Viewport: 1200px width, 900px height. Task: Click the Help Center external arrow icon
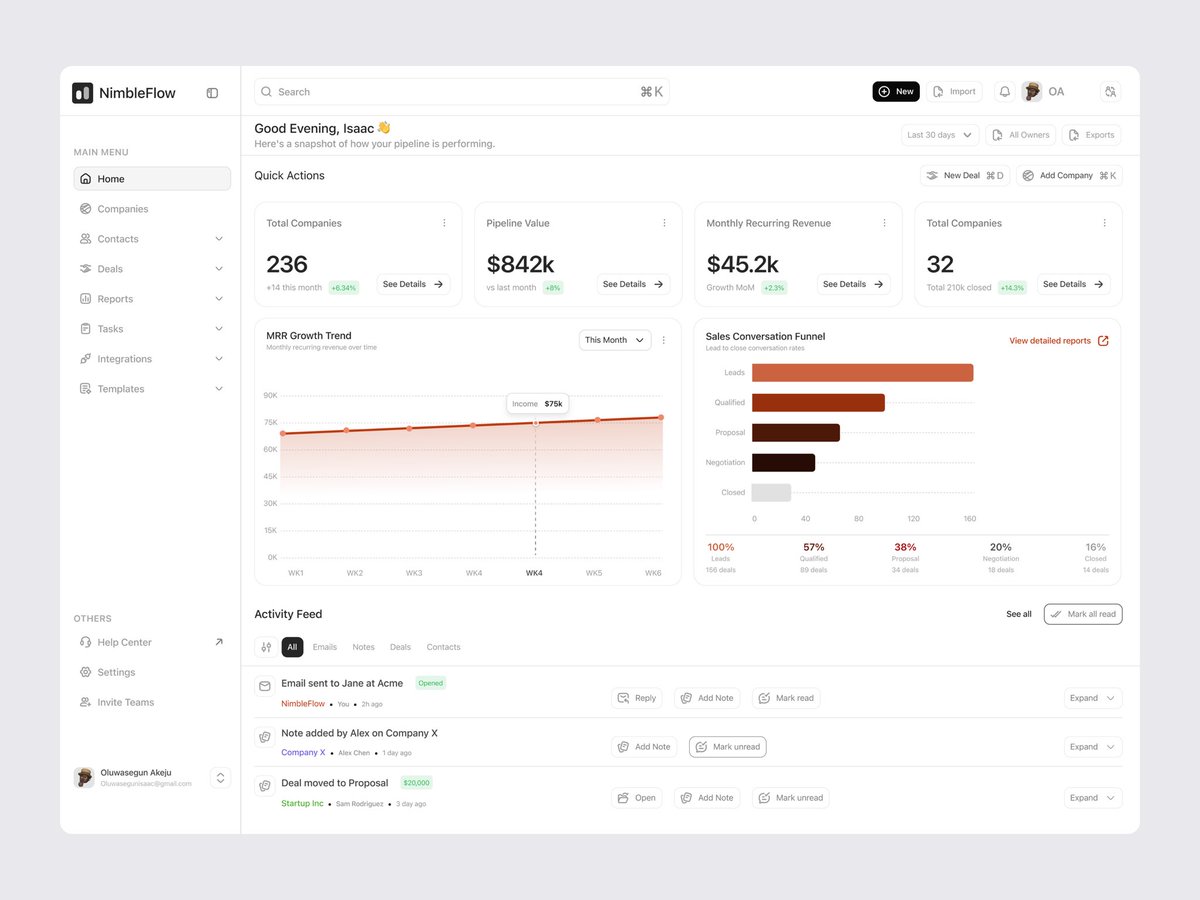[x=219, y=642]
